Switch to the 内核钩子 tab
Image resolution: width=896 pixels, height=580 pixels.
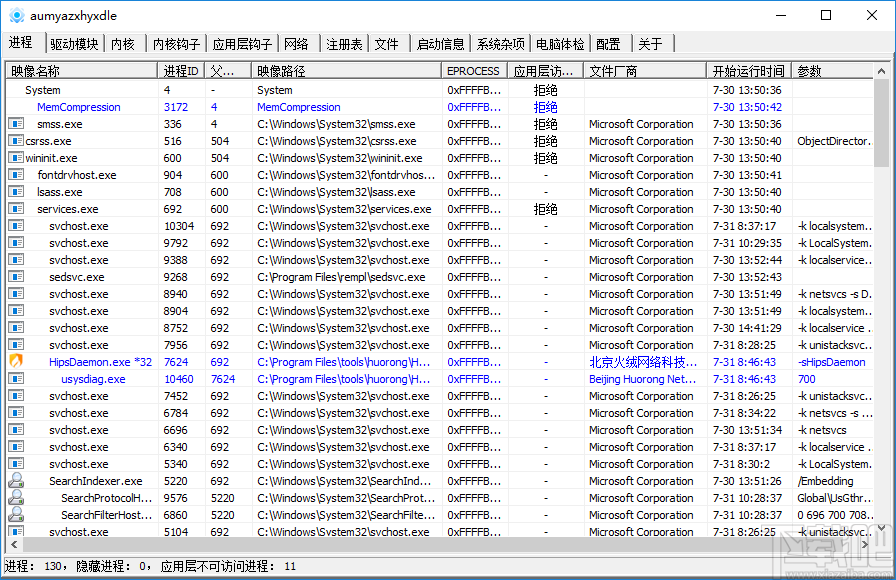(x=177, y=44)
